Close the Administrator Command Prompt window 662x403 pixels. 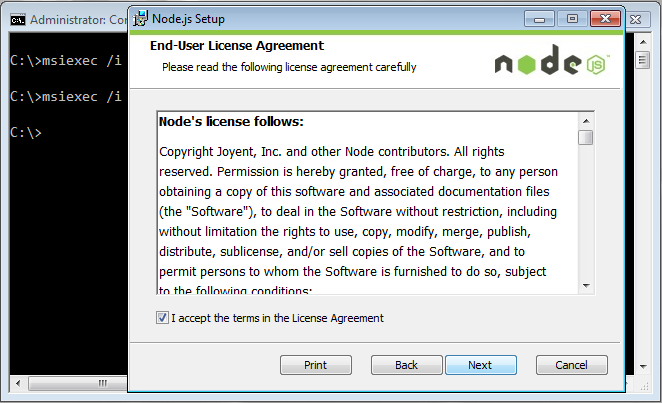tap(637, 19)
